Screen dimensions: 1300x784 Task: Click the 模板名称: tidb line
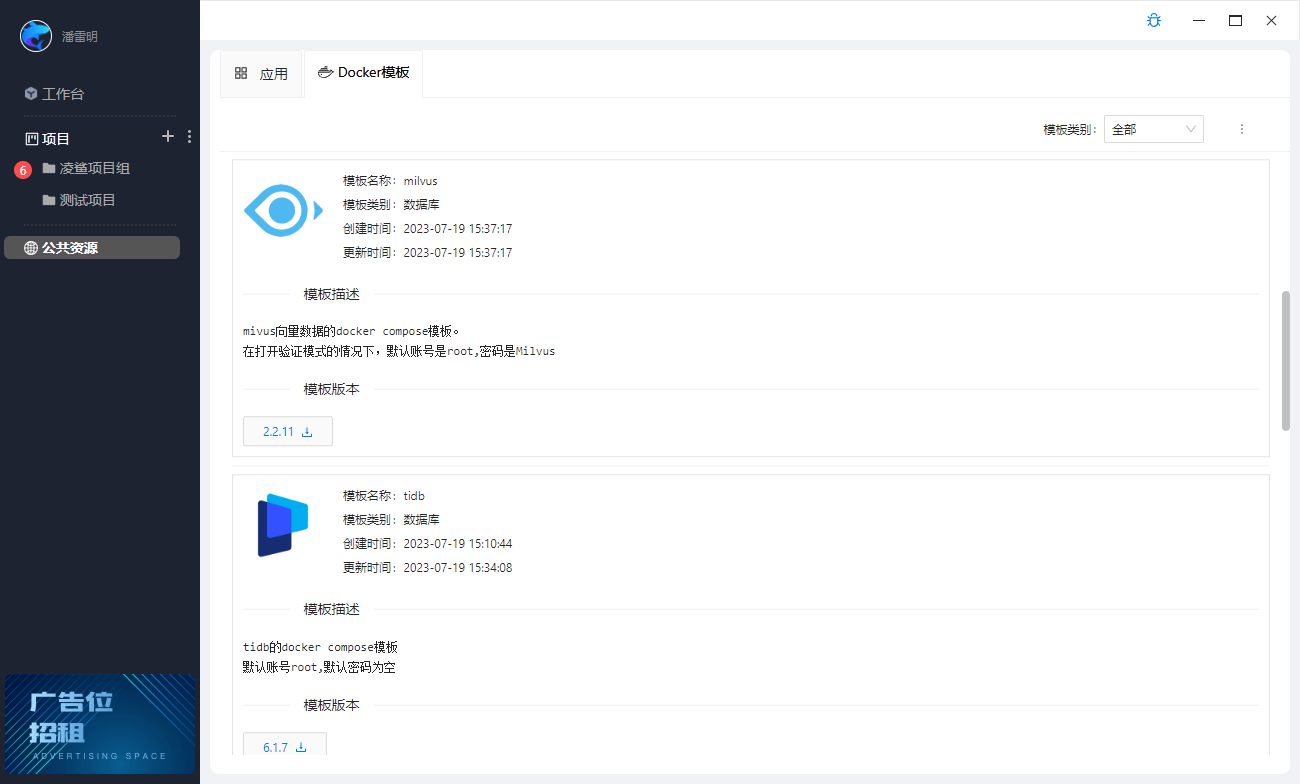pos(385,496)
